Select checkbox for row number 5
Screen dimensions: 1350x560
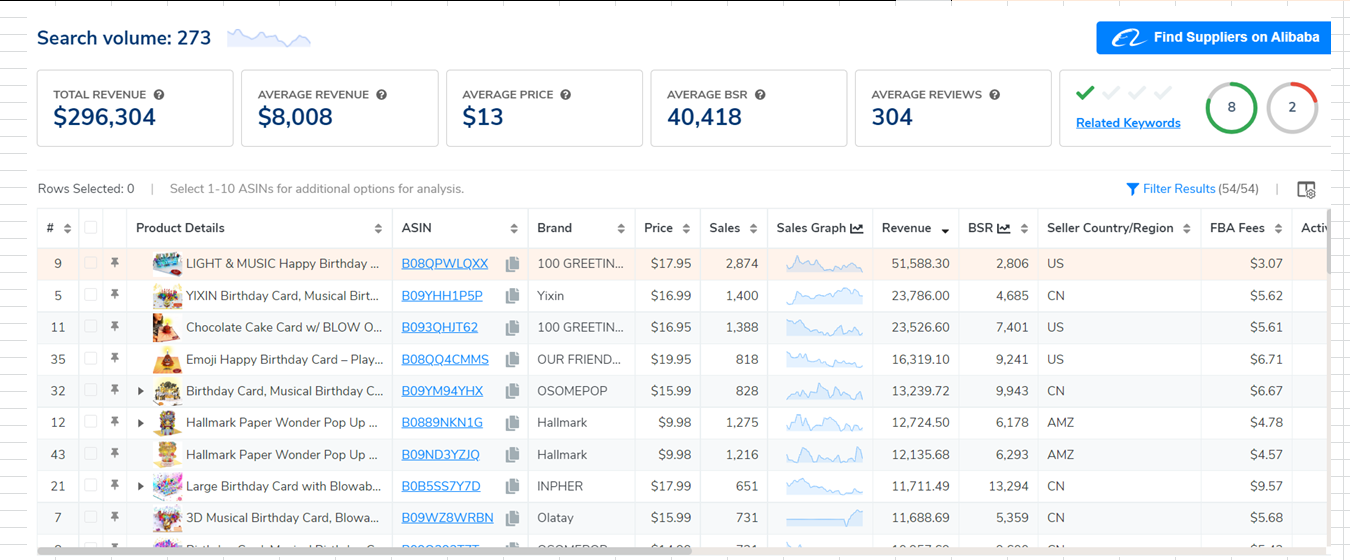click(91, 295)
